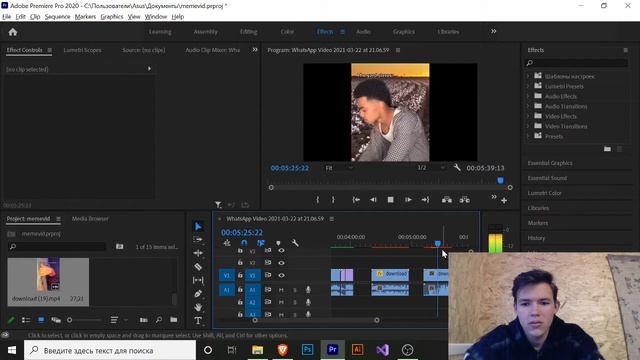The image size is (640, 360).
Task: Create New Bin in Project panel
Action: [x=173, y=320]
